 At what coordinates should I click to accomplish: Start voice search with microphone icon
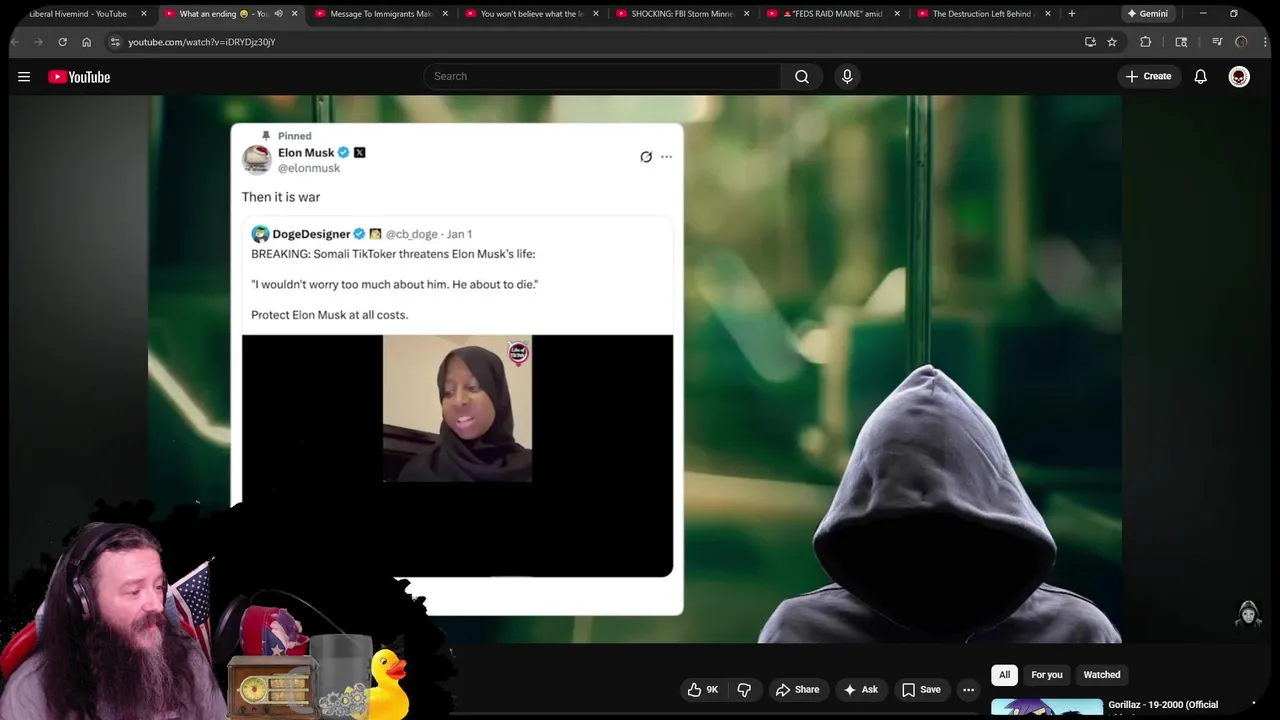pyautogui.click(x=847, y=77)
